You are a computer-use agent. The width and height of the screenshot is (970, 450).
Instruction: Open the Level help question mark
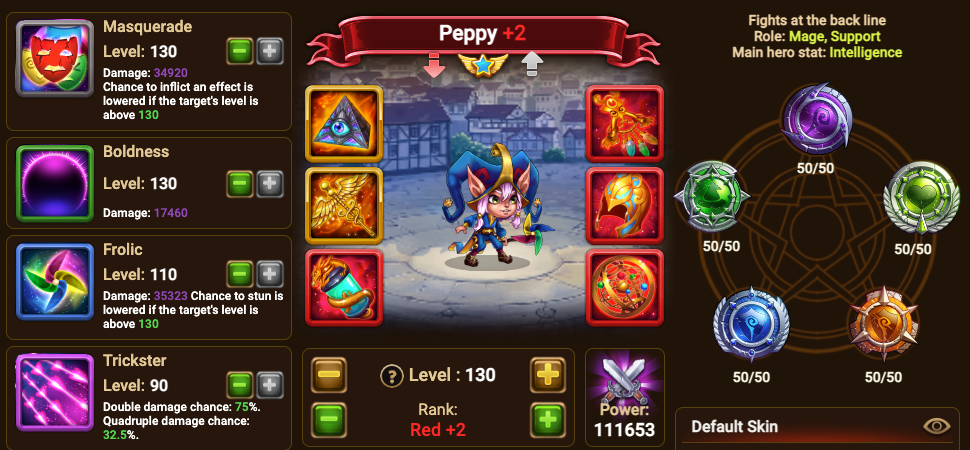click(392, 376)
